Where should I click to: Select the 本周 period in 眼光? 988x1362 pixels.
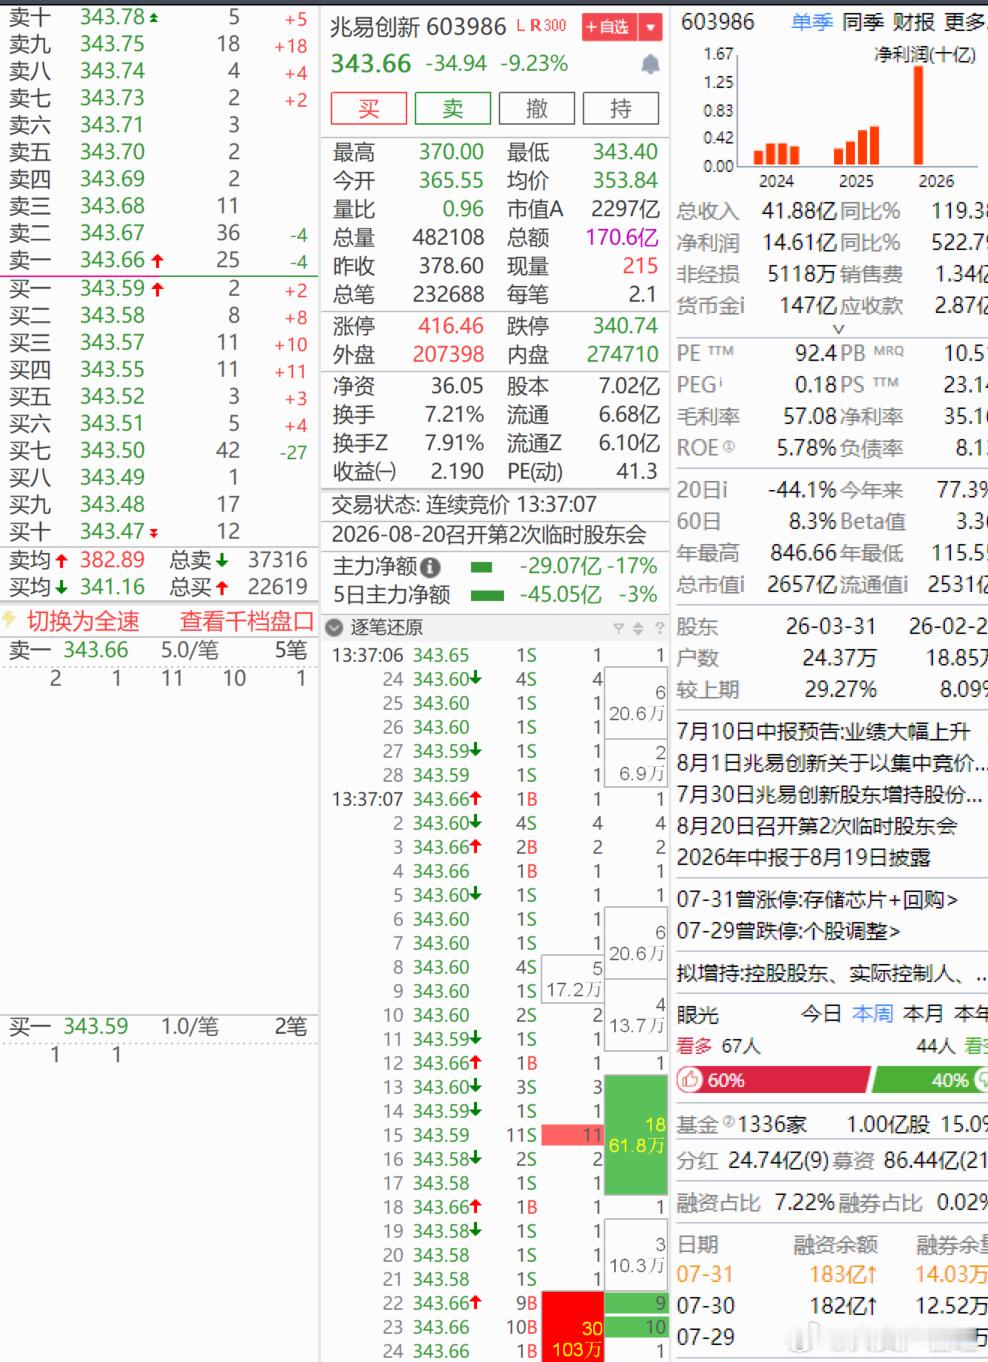[x=872, y=1014]
